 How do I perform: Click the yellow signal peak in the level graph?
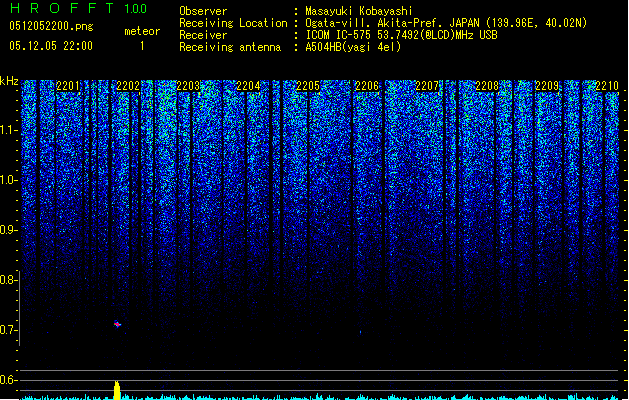pyautogui.click(x=117, y=390)
